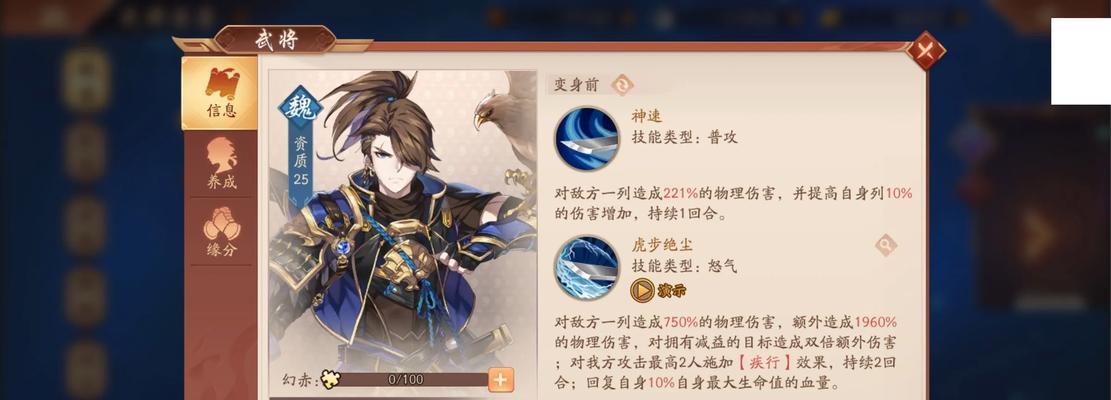Switch to the 养成 training tab
Screen dimensions: 1111x400
point(221,164)
